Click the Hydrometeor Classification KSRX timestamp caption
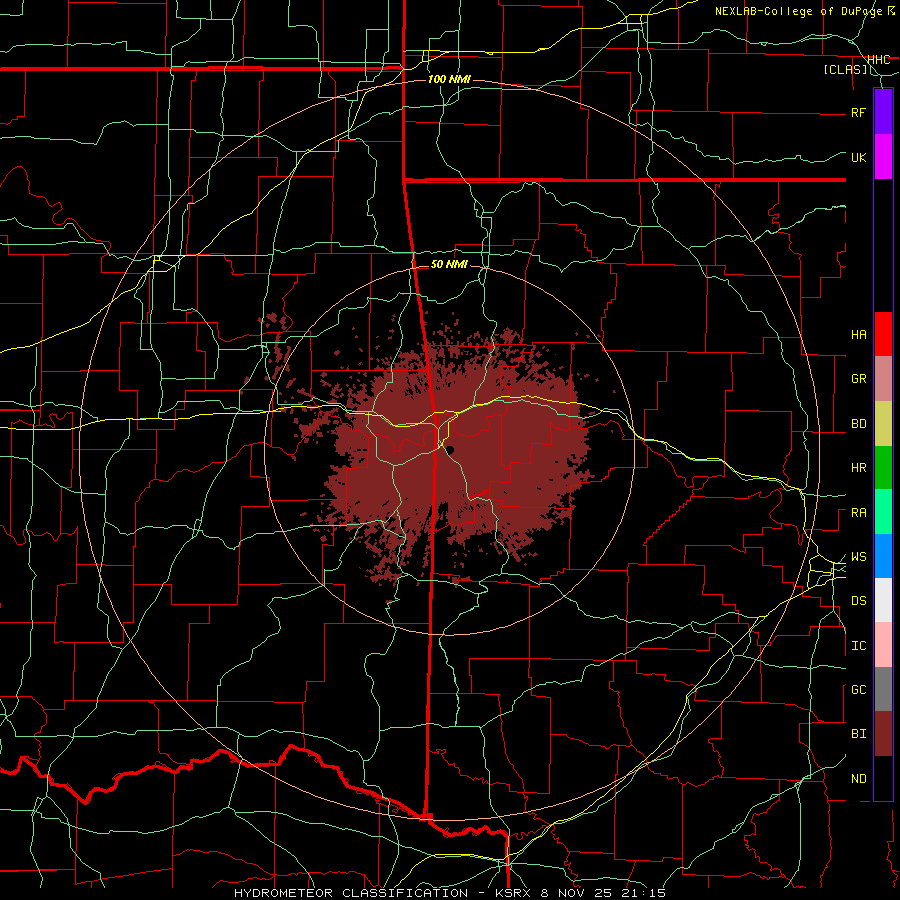This screenshot has width=900, height=900. [450, 893]
